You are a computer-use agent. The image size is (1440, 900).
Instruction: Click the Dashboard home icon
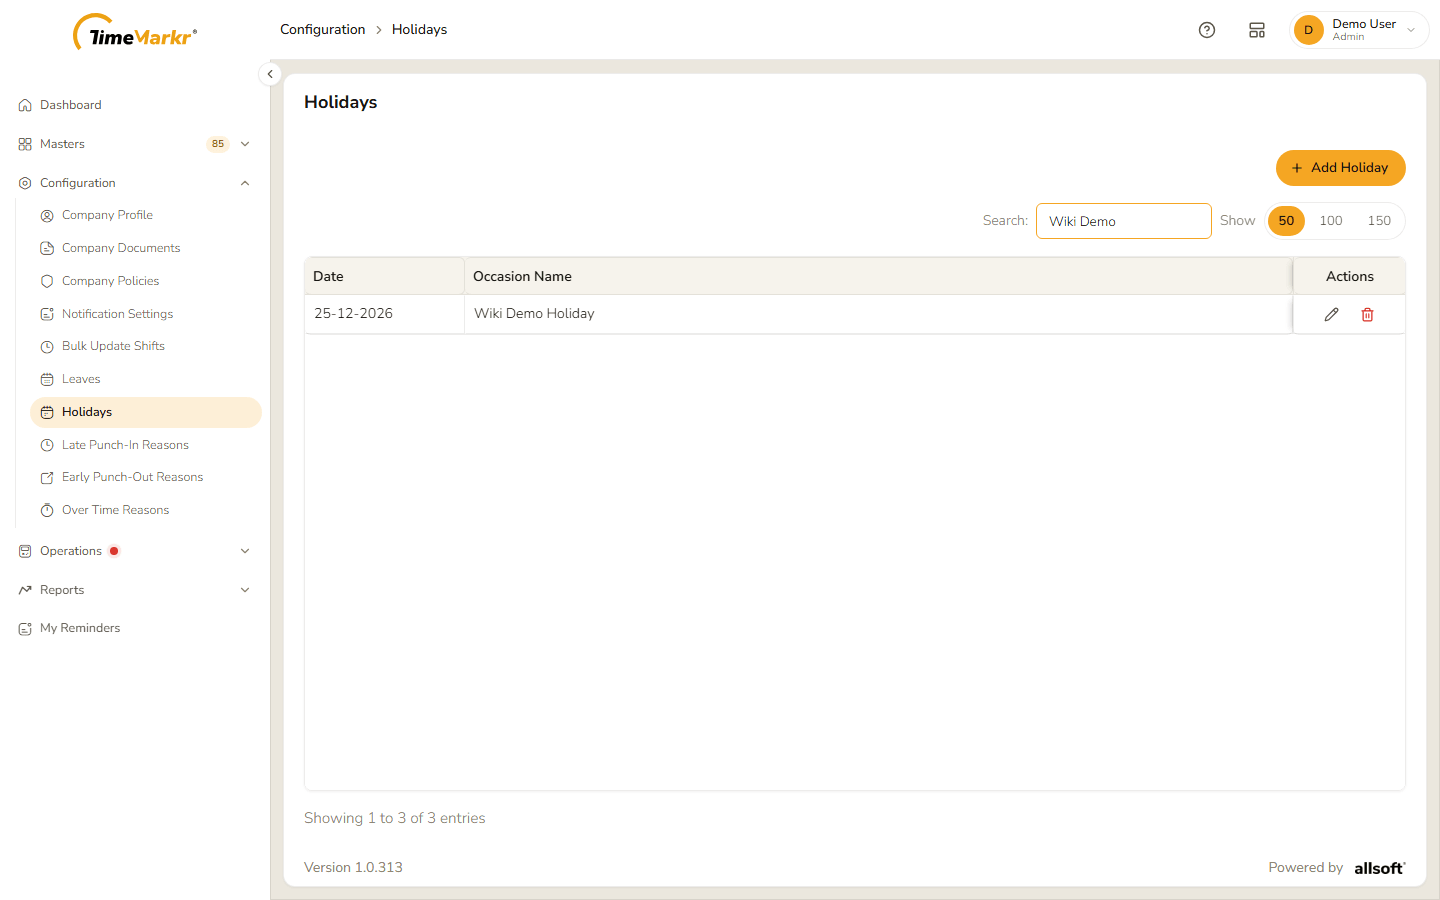tap(25, 105)
